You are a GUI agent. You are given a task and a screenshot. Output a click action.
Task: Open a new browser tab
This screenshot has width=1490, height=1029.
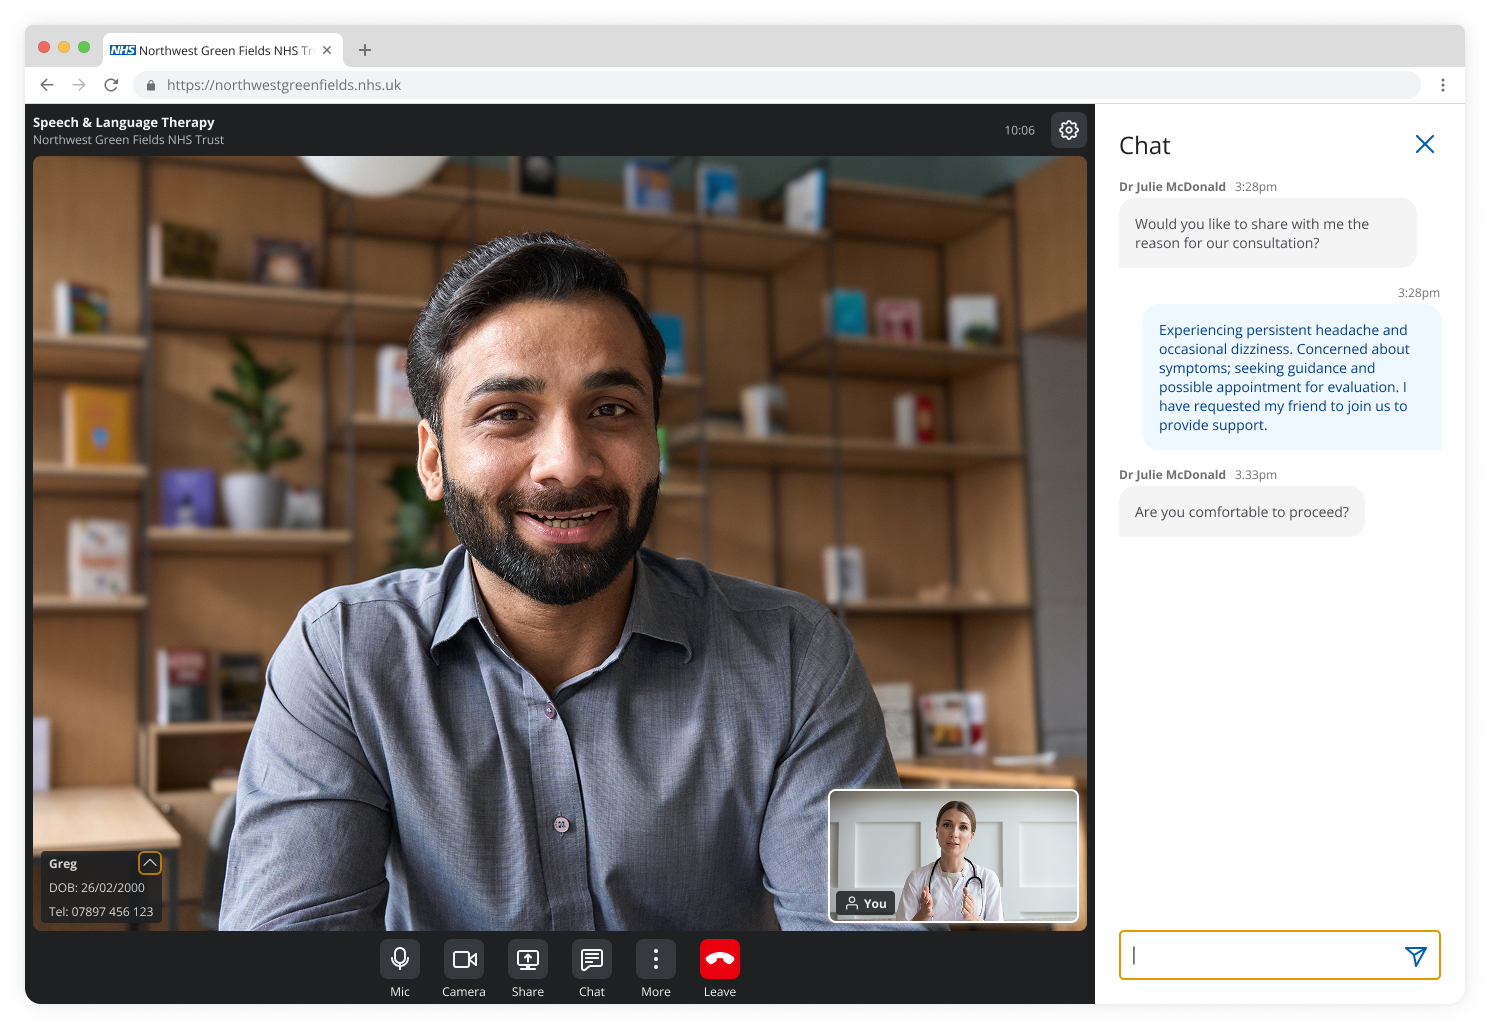[x=365, y=50]
